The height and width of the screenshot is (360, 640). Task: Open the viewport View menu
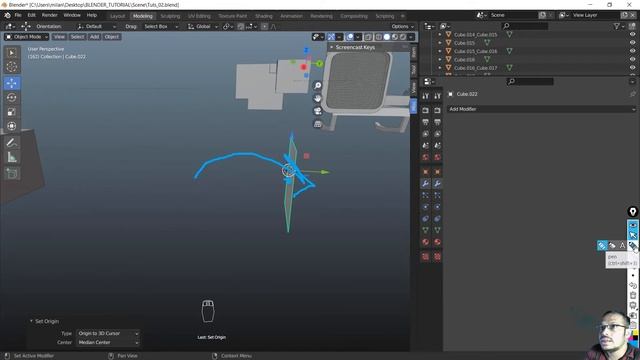(59, 37)
